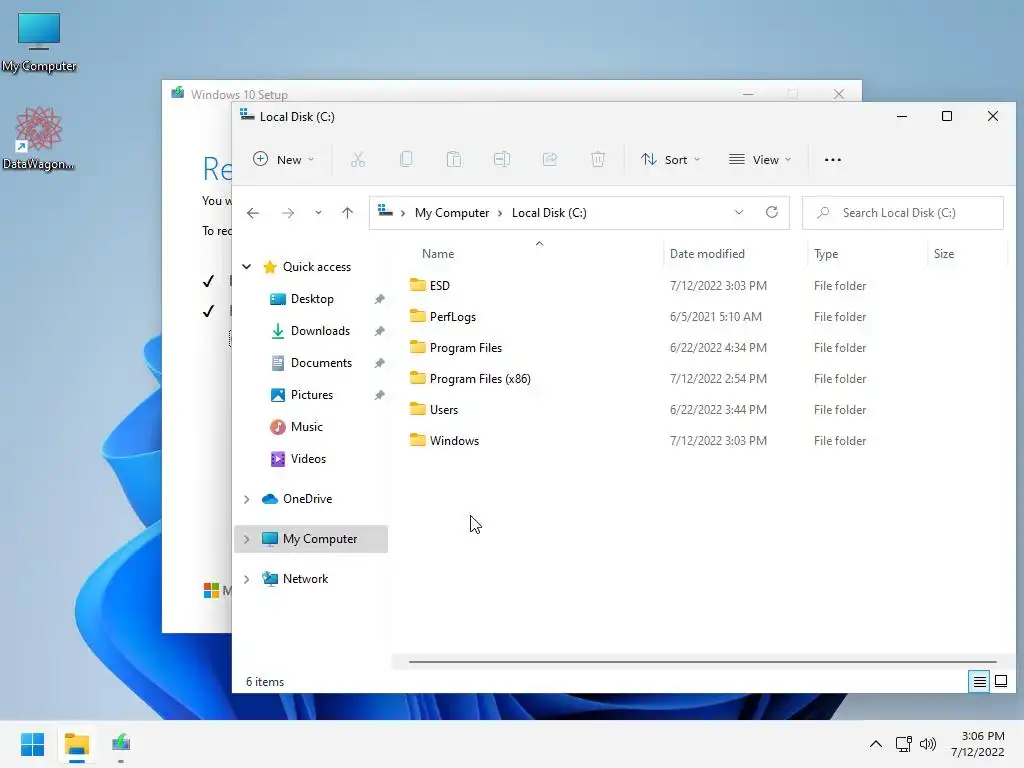Click the Delete trash icon

click(598, 159)
